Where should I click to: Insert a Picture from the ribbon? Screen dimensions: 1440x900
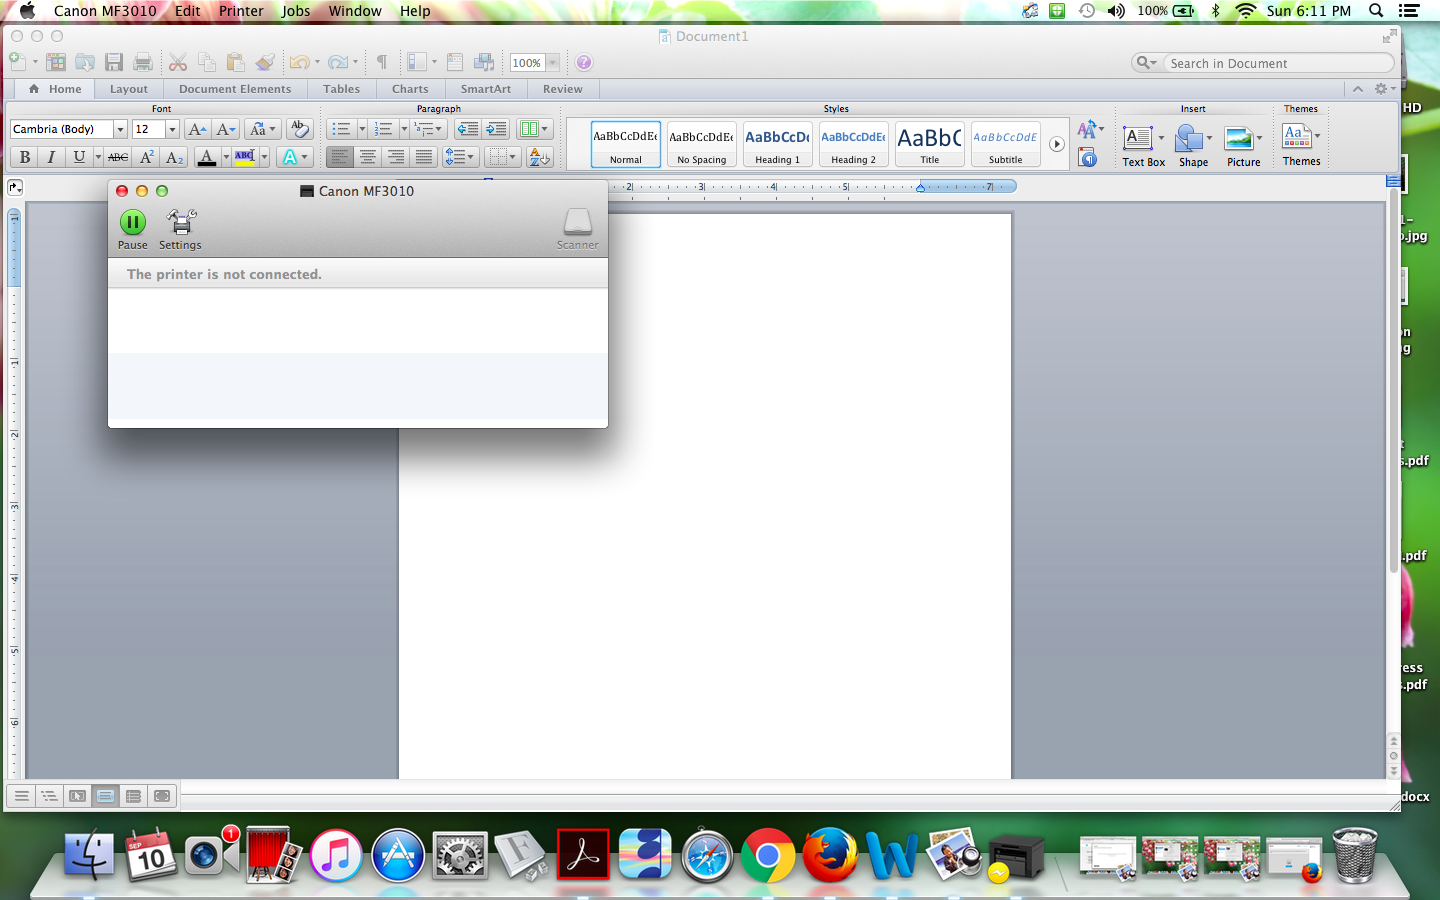tap(1243, 145)
